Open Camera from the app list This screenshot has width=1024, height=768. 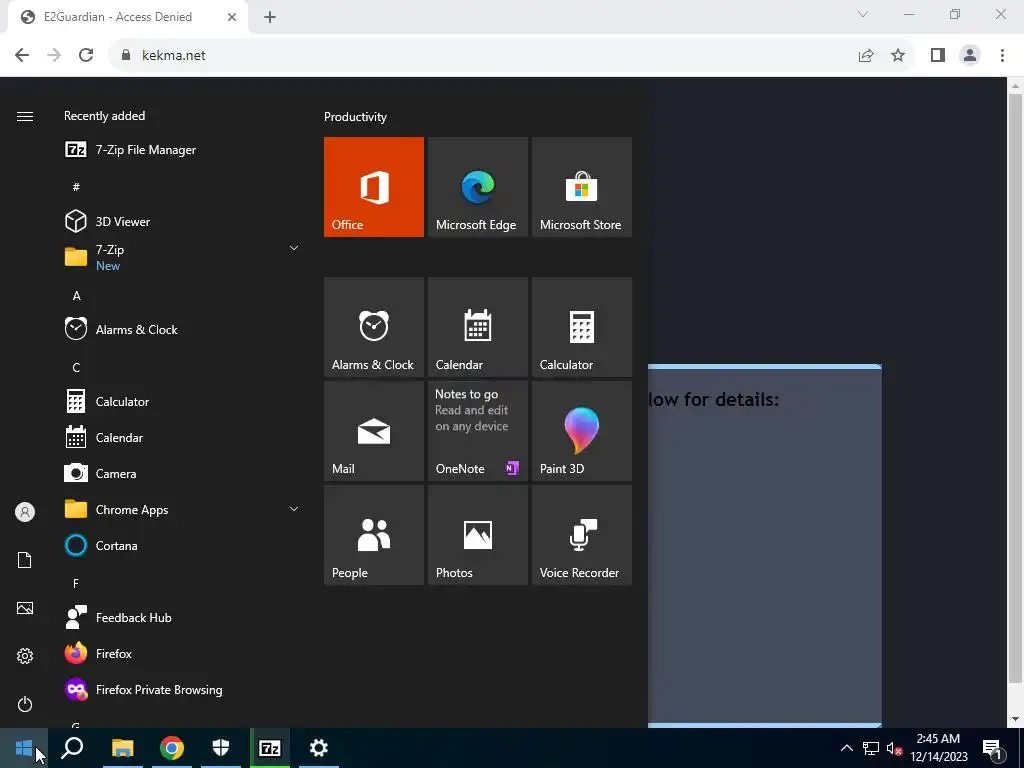click(183, 473)
